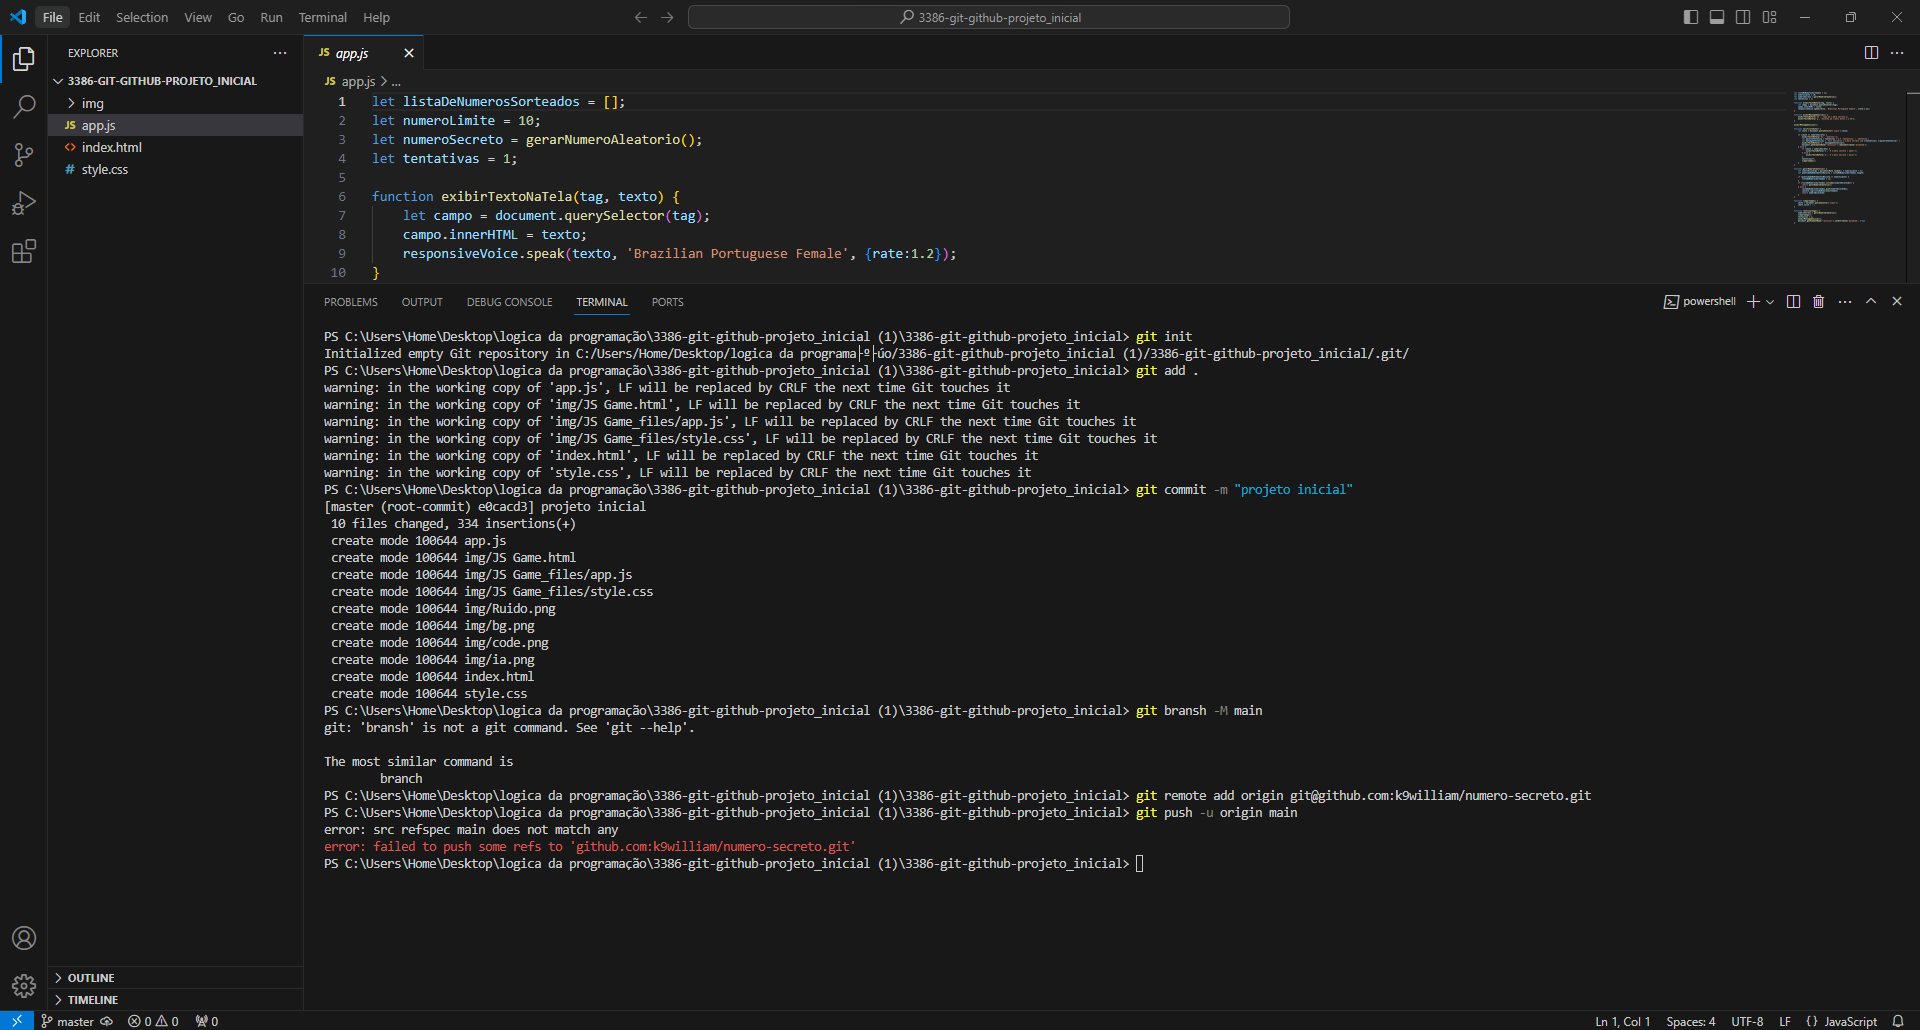
Task: Click the breadcrumb ellipsis after app.js
Action: (396, 81)
